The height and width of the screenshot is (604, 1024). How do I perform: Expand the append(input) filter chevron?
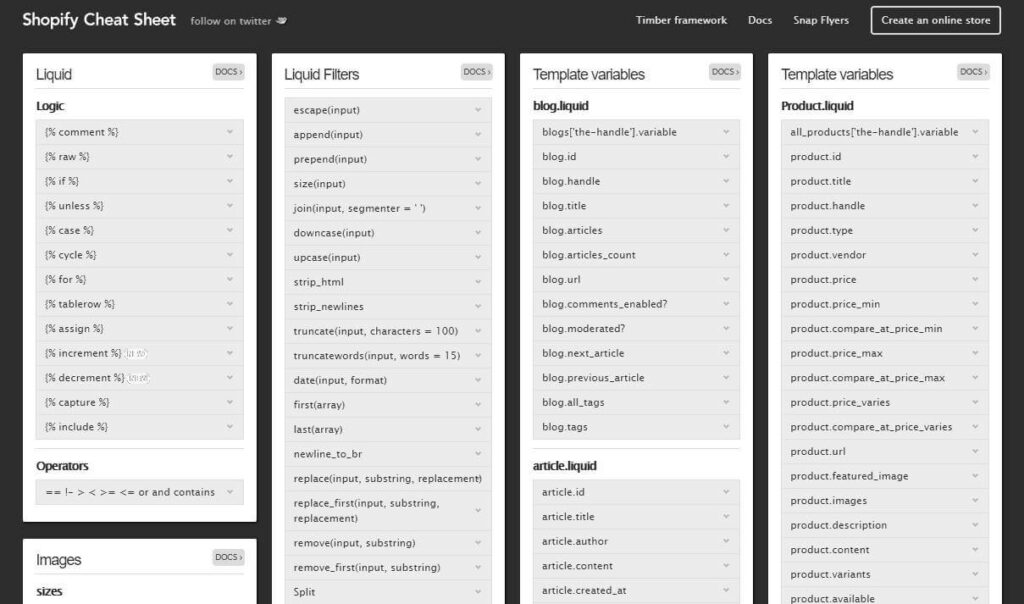[x=478, y=135]
